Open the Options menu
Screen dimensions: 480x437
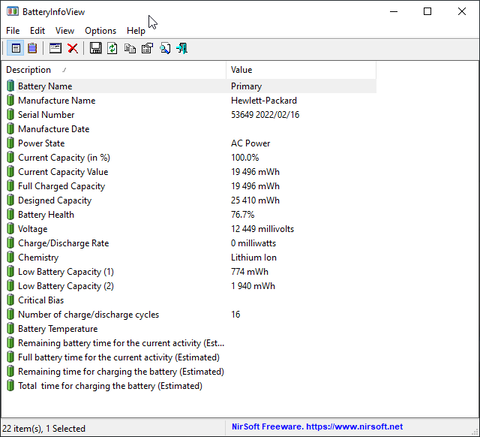pyautogui.click(x=100, y=31)
